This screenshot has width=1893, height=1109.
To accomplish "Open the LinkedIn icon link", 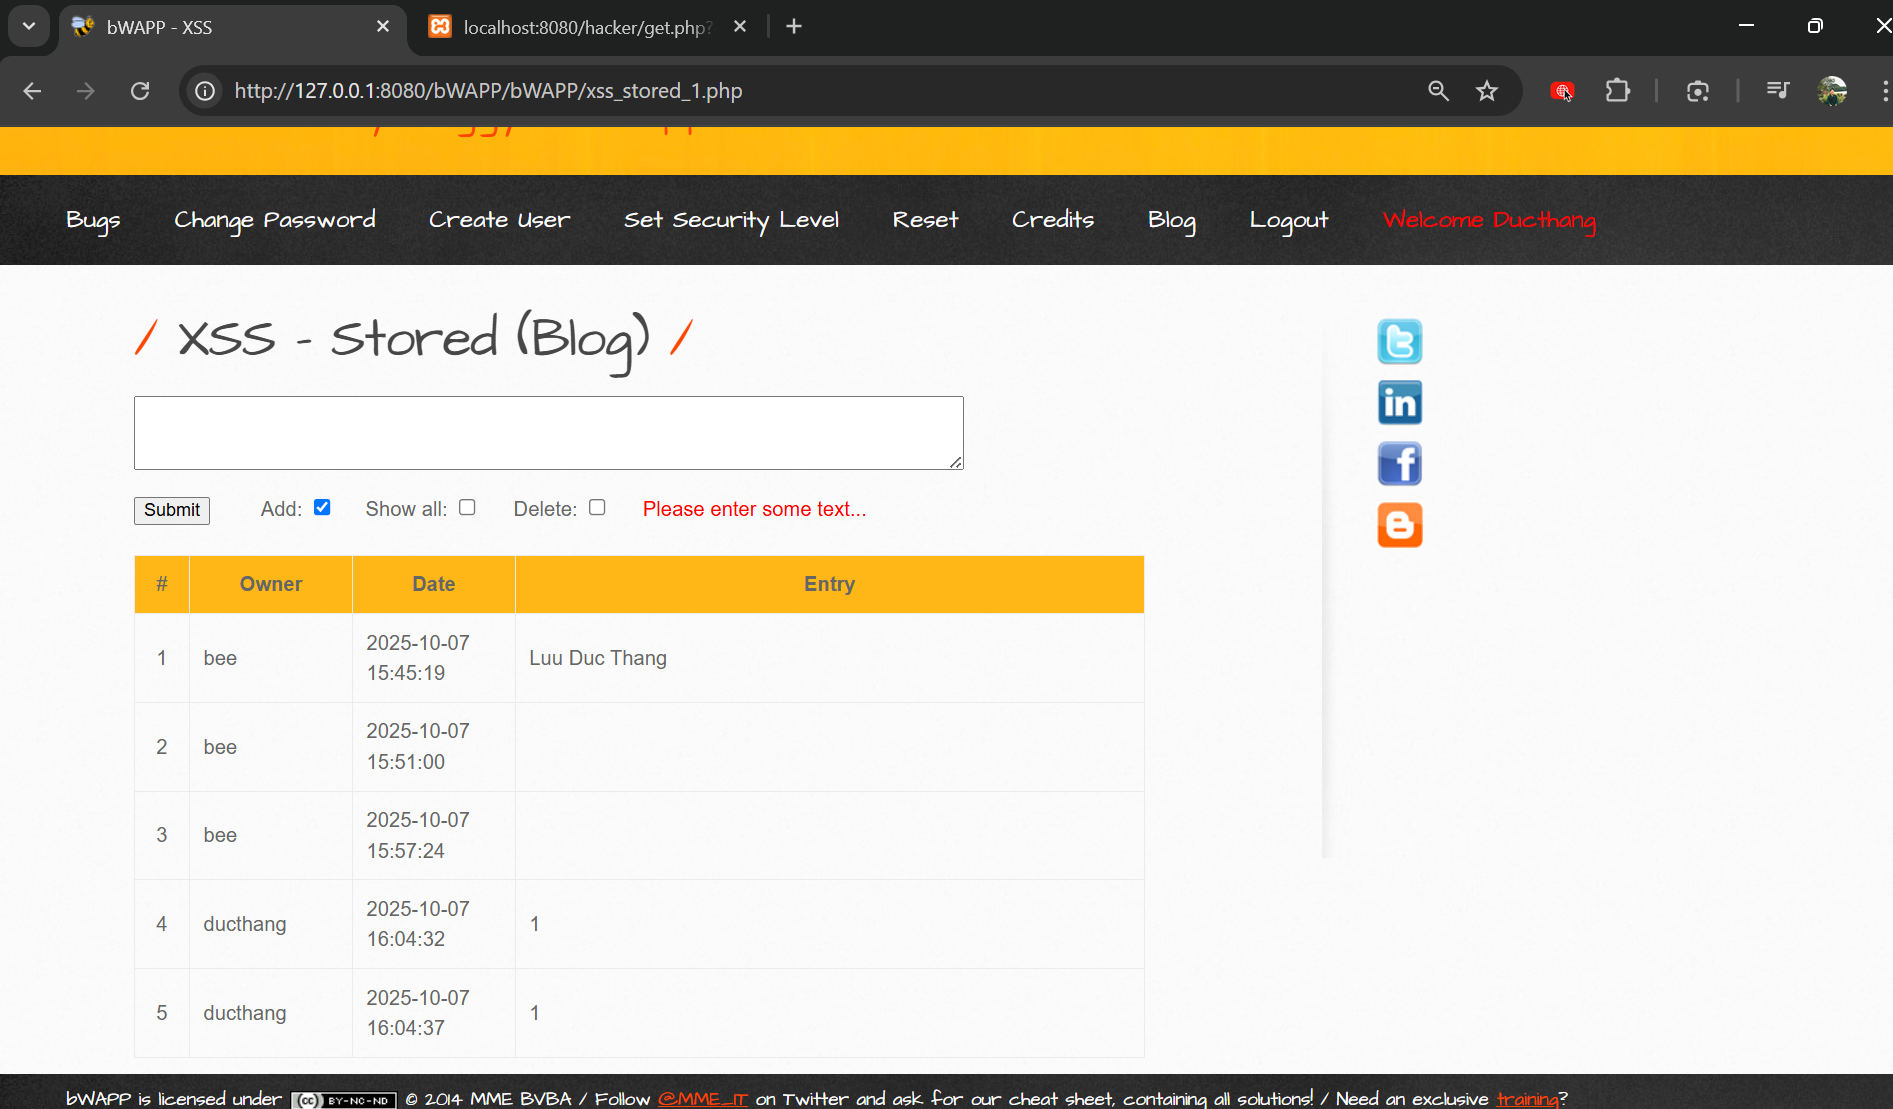I will click(x=1399, y=403).
